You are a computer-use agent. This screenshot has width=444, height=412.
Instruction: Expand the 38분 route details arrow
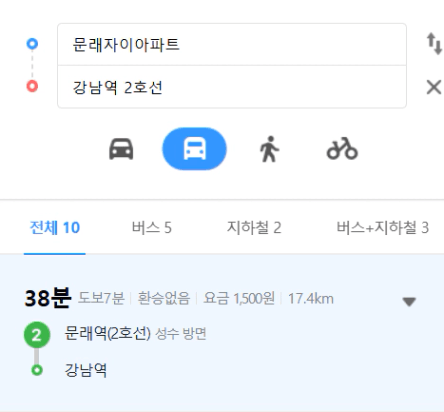(x=409, y=301)
